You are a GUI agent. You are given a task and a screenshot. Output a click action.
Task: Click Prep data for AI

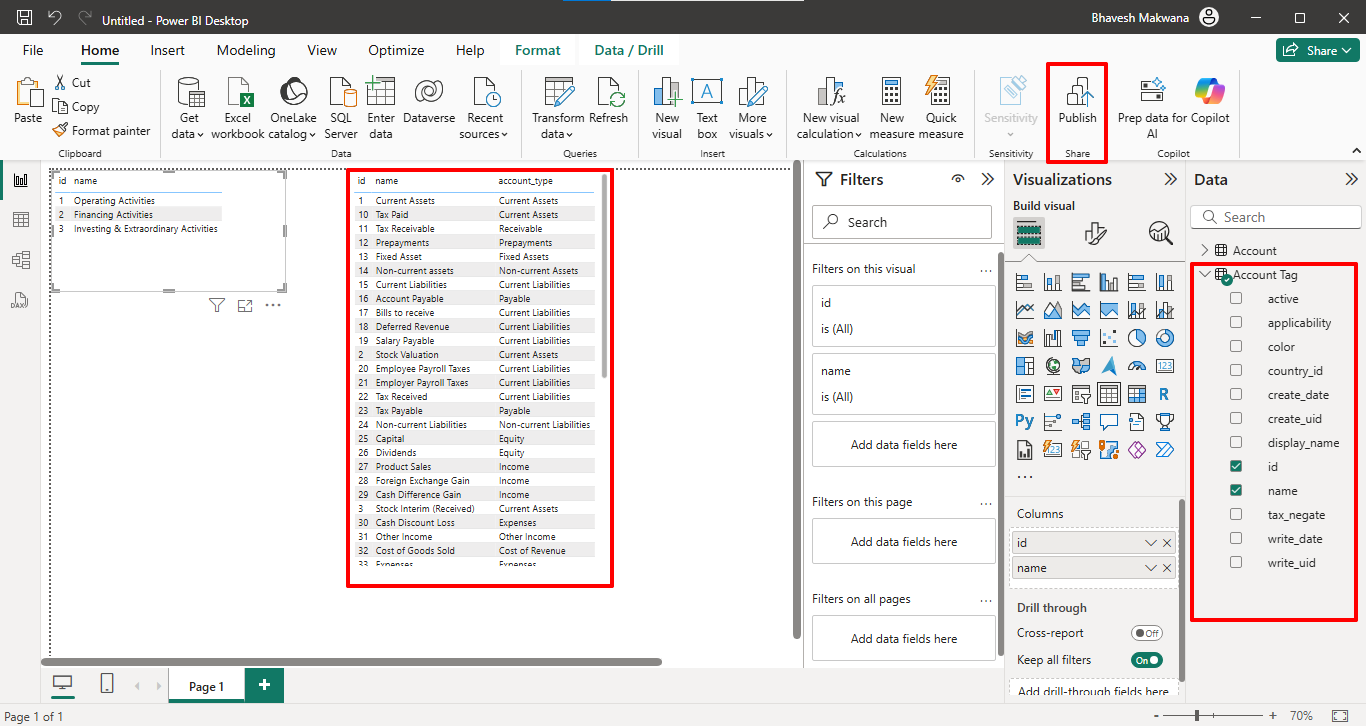click(x=1153, y=108)
